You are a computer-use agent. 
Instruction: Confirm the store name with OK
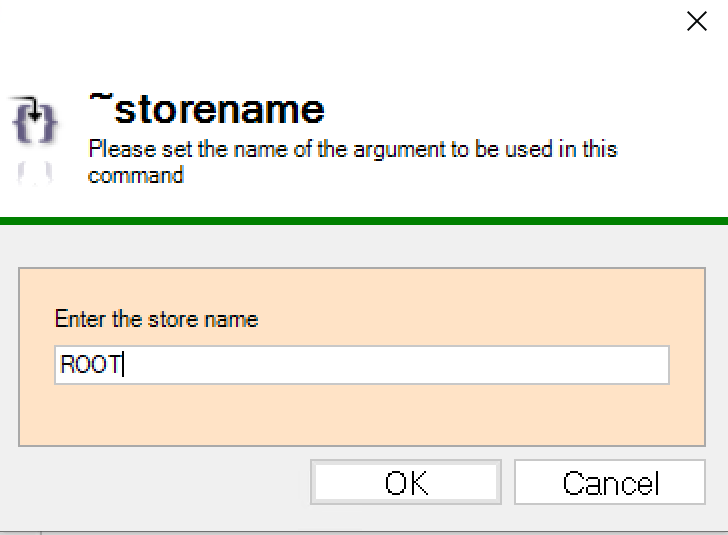point(406,483)
